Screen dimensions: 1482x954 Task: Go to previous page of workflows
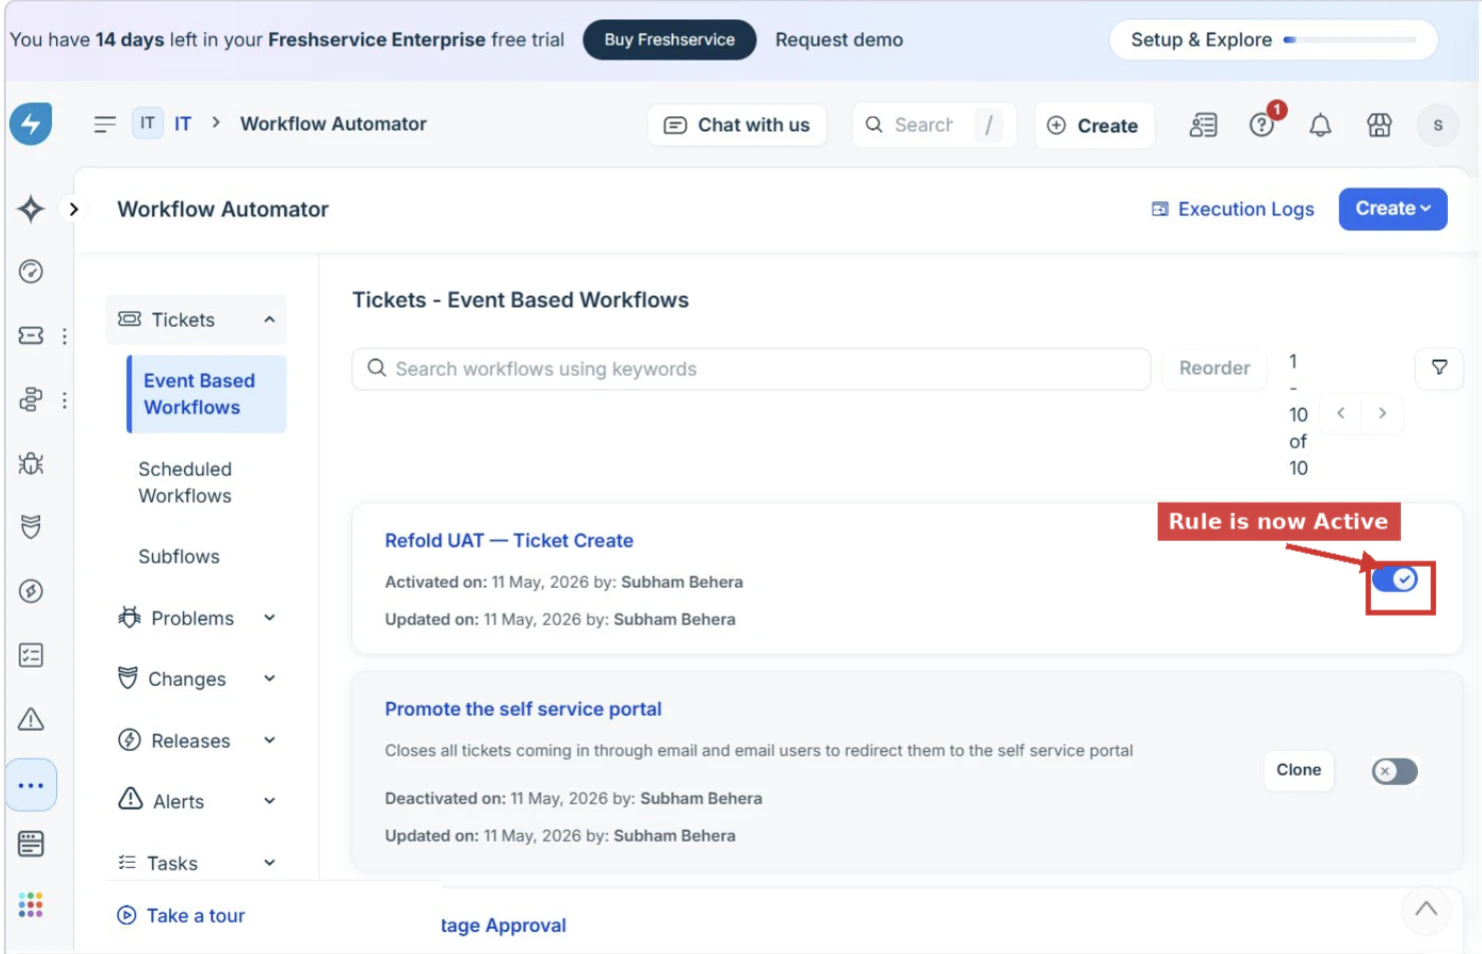click(1341, 413)
